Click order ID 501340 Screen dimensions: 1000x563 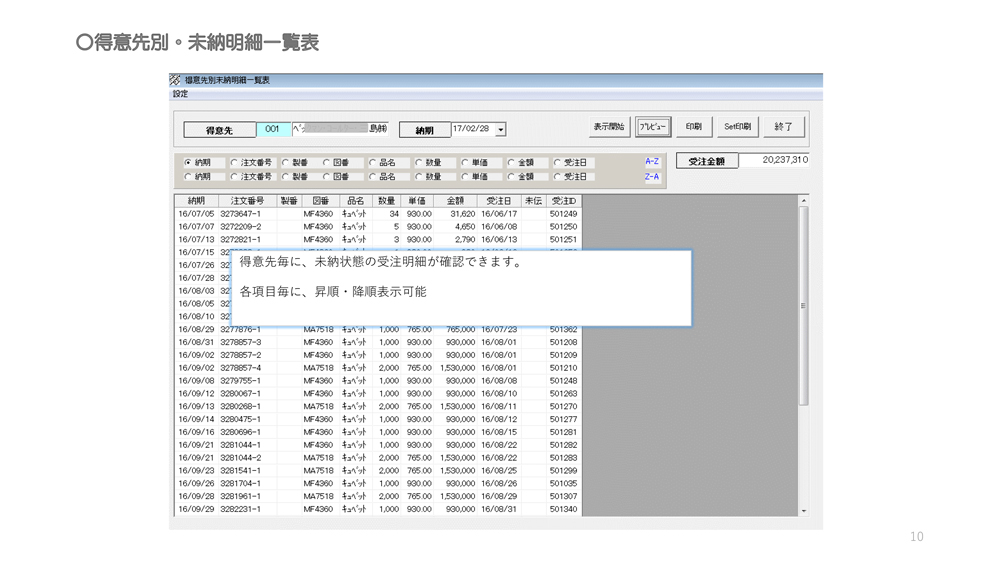pos(563,509)
